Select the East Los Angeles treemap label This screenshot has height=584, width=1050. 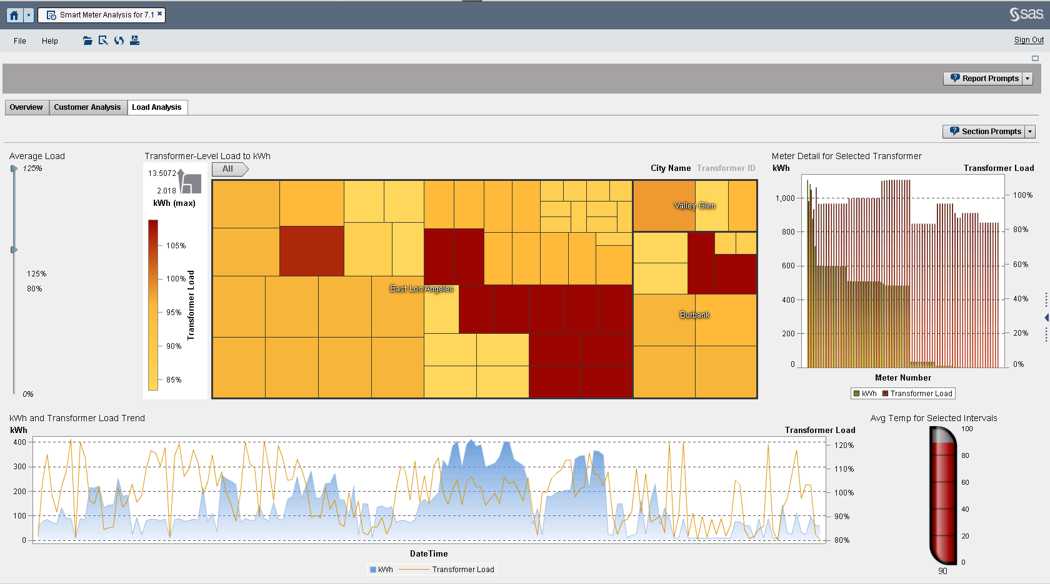click(x=422, y=289)
